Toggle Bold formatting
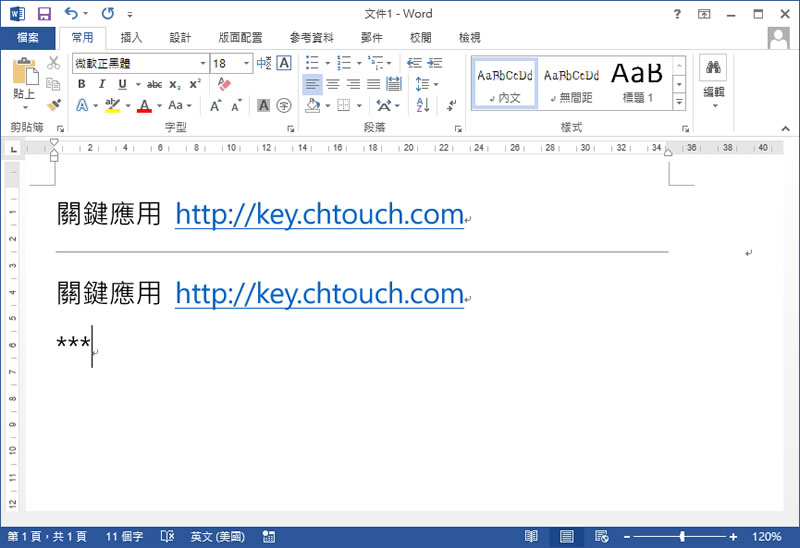The height and width of the screenshot is (548, 800). [81, 84]
